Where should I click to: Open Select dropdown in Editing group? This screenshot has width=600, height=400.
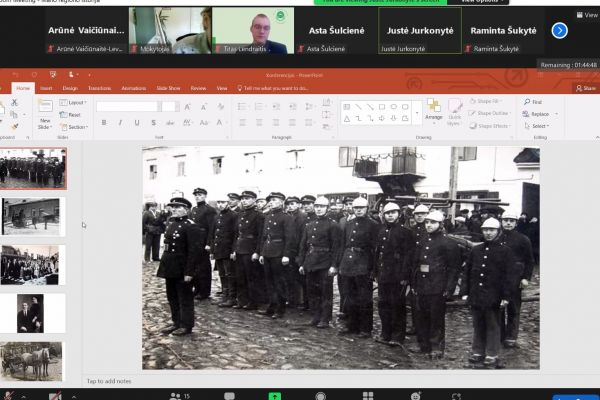click(x=537, y=126)
